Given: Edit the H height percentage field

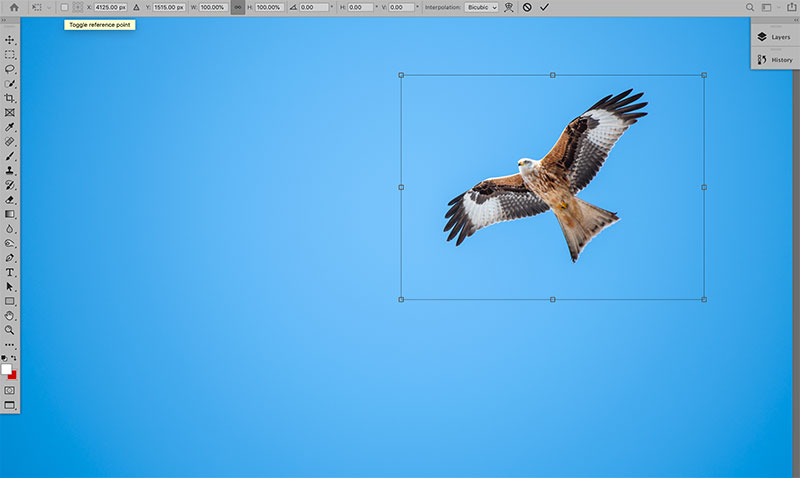Looking at the screenshot, I should pos(269,7).
